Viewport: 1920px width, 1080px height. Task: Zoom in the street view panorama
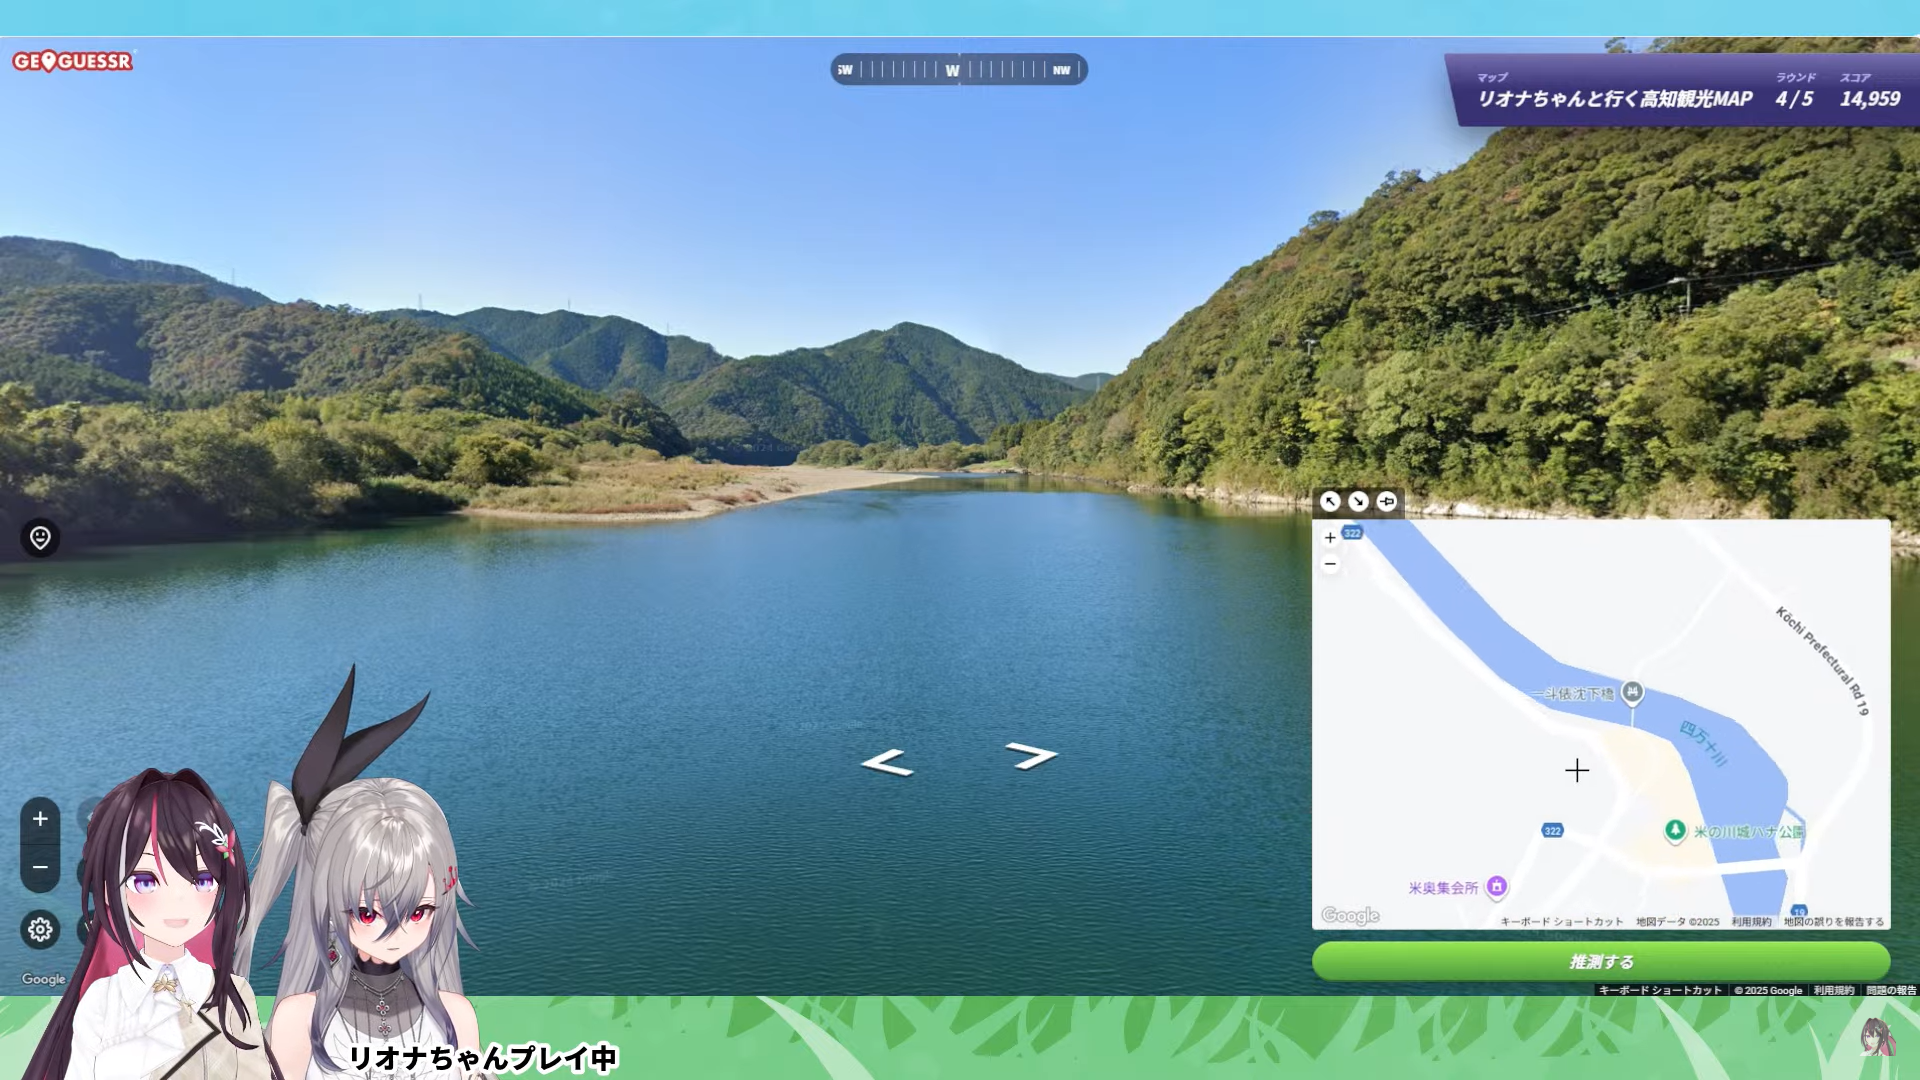pos(40,819)
